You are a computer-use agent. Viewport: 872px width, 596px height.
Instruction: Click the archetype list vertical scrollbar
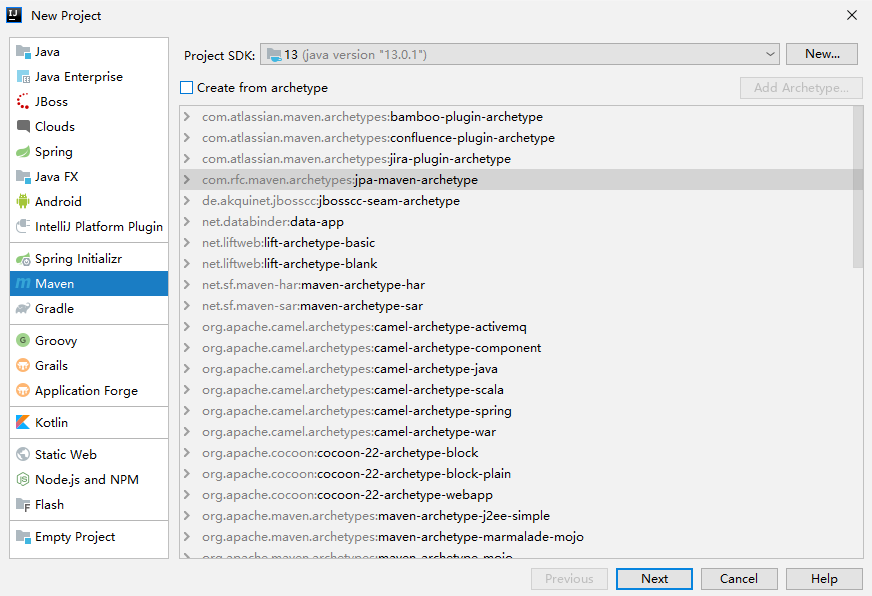click(x=858, y=187)
